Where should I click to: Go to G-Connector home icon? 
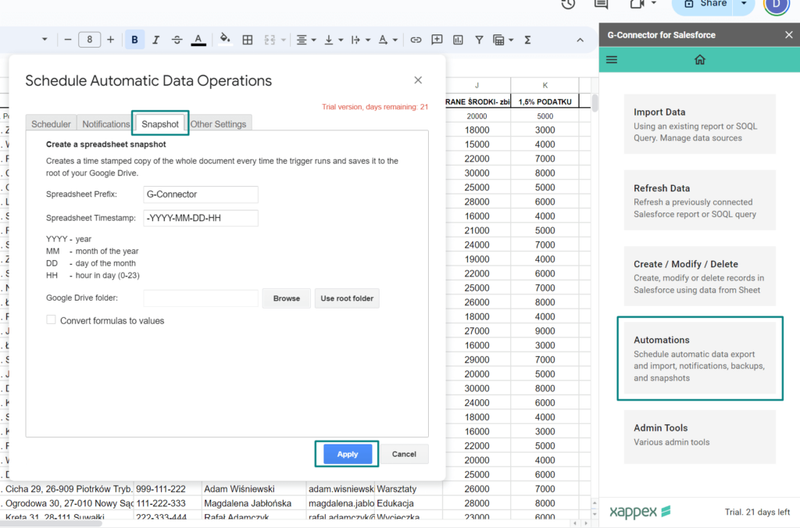(x=699, y=60)
